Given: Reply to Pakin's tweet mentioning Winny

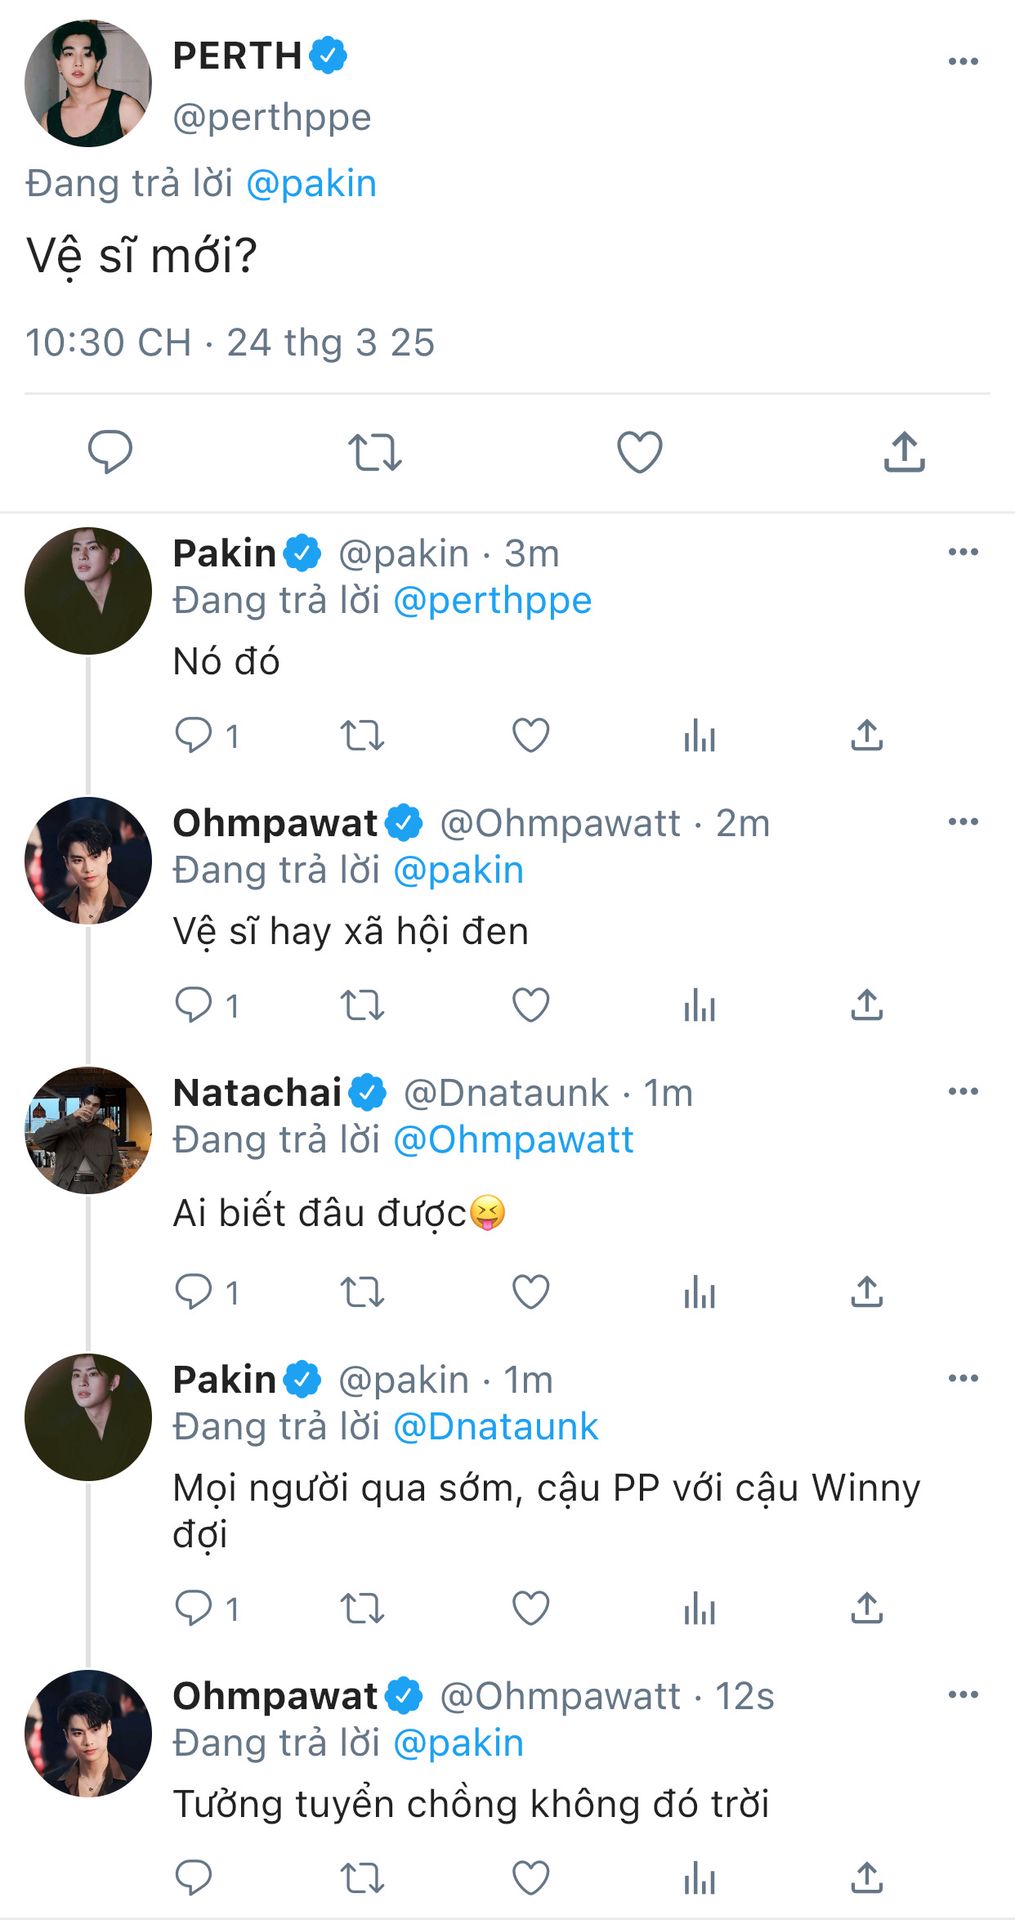Looking at the screenshot, I should coord(194,1608).
